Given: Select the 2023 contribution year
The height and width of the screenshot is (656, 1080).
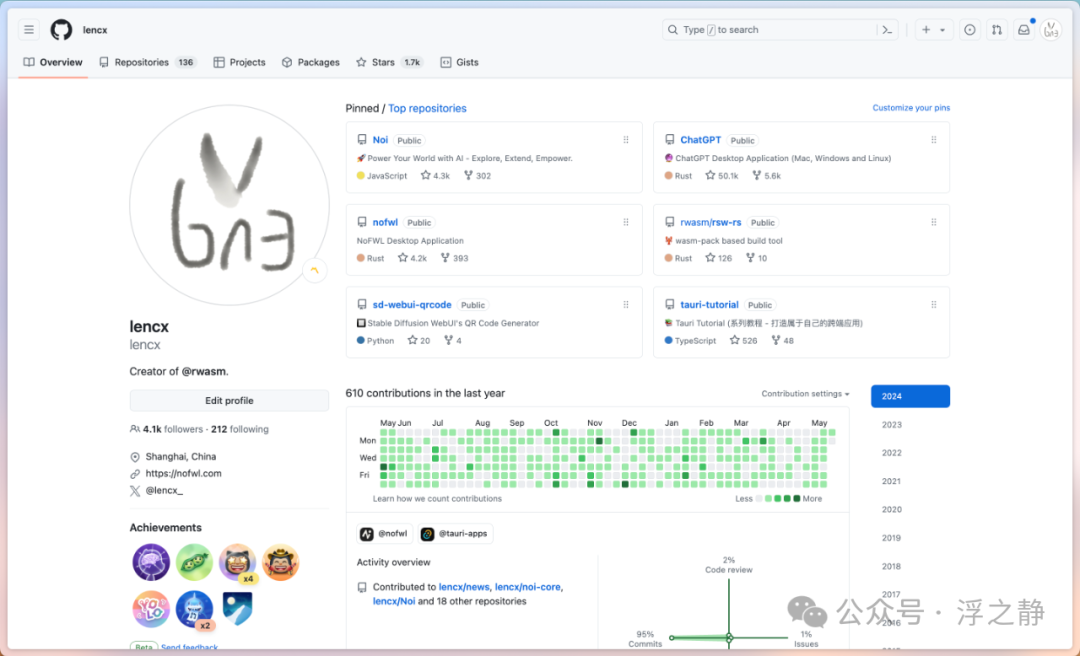Looking at the screenshot, I should click(x=891, y=424).
